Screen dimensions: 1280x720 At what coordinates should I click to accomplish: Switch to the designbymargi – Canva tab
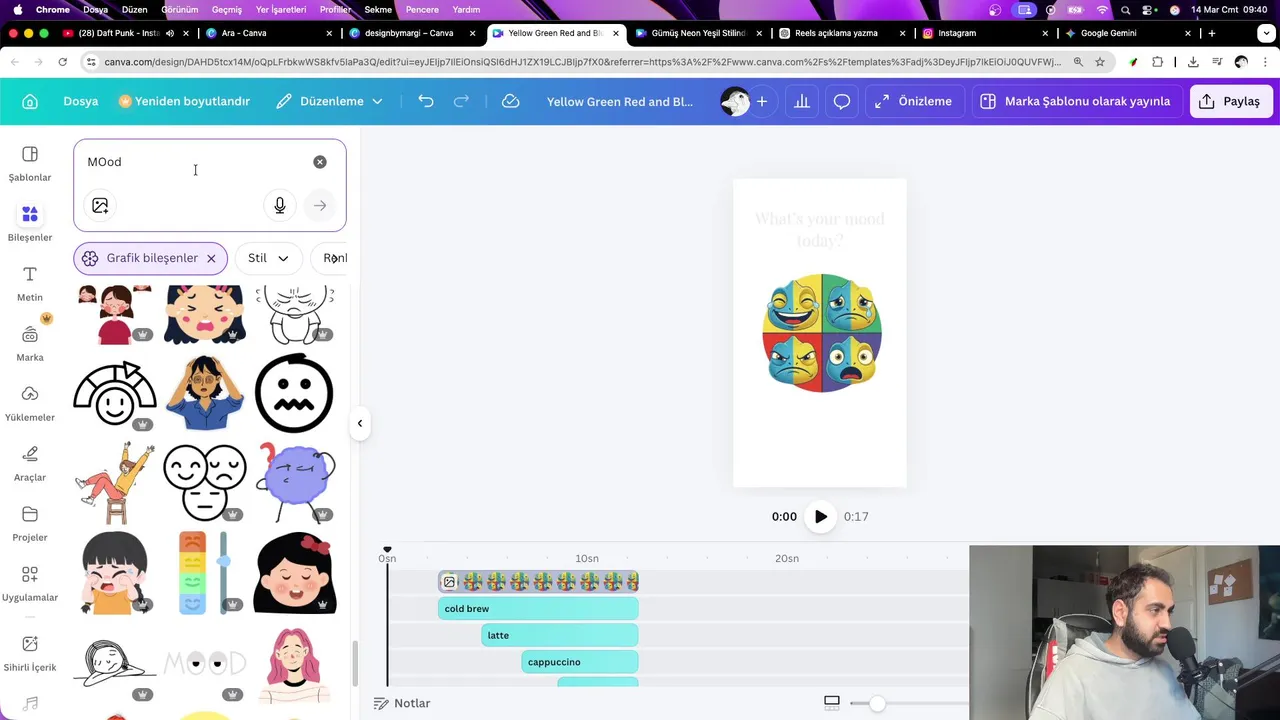412,33
